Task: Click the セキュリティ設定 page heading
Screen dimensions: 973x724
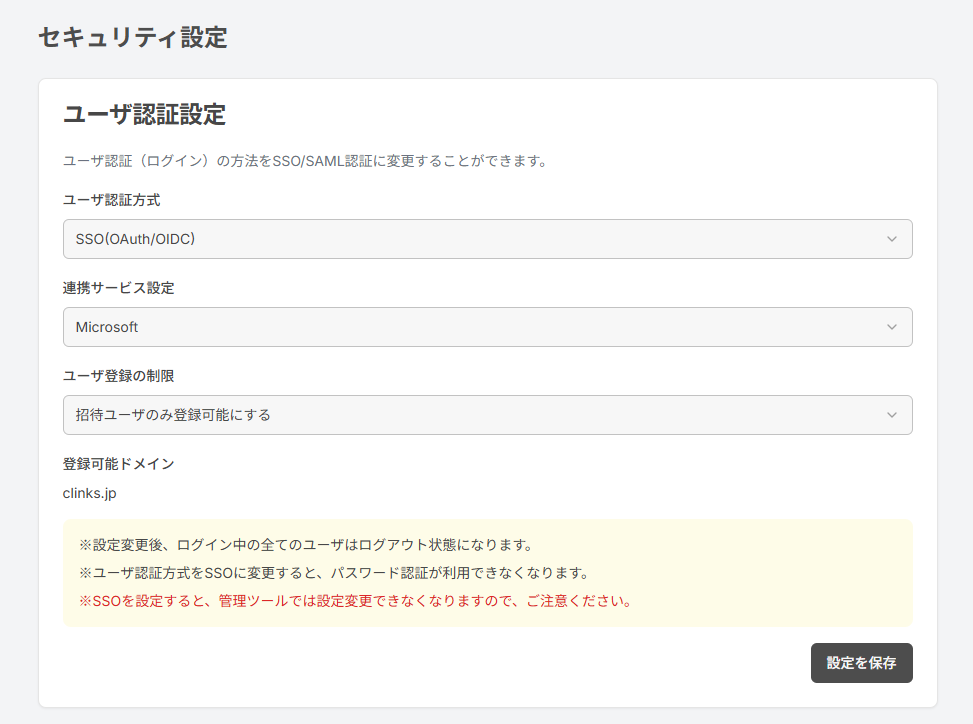Action: click(131, 38)
